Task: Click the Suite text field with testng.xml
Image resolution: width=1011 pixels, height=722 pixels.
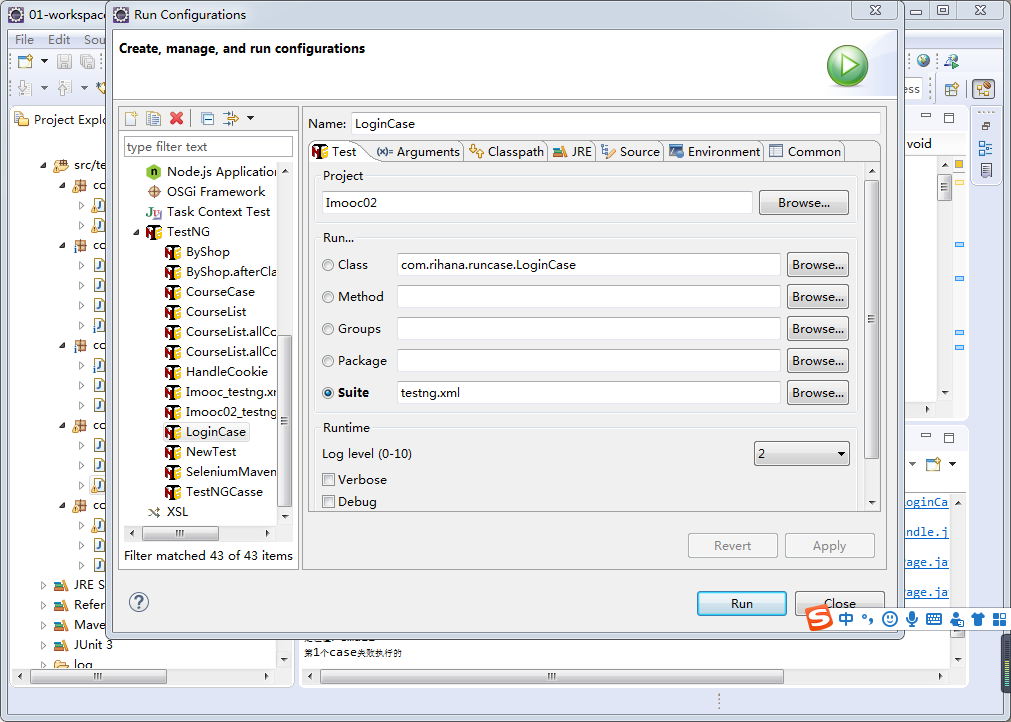Action: coord(589,393)
